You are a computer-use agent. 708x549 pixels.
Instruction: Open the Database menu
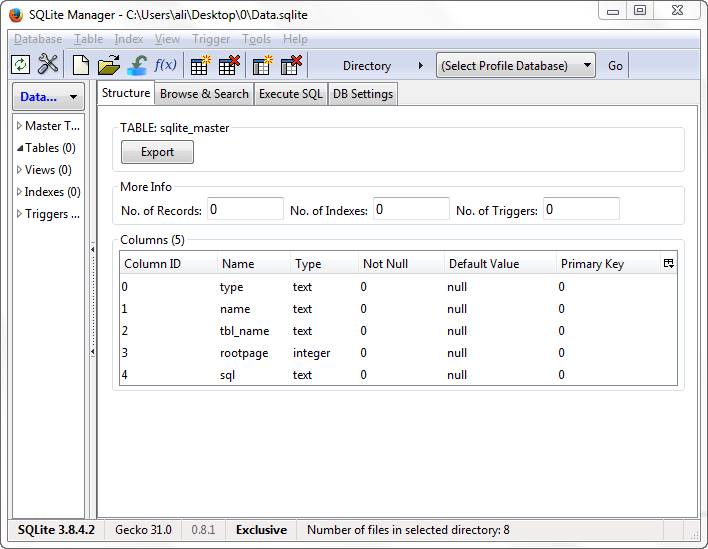(x=38, y=39)
